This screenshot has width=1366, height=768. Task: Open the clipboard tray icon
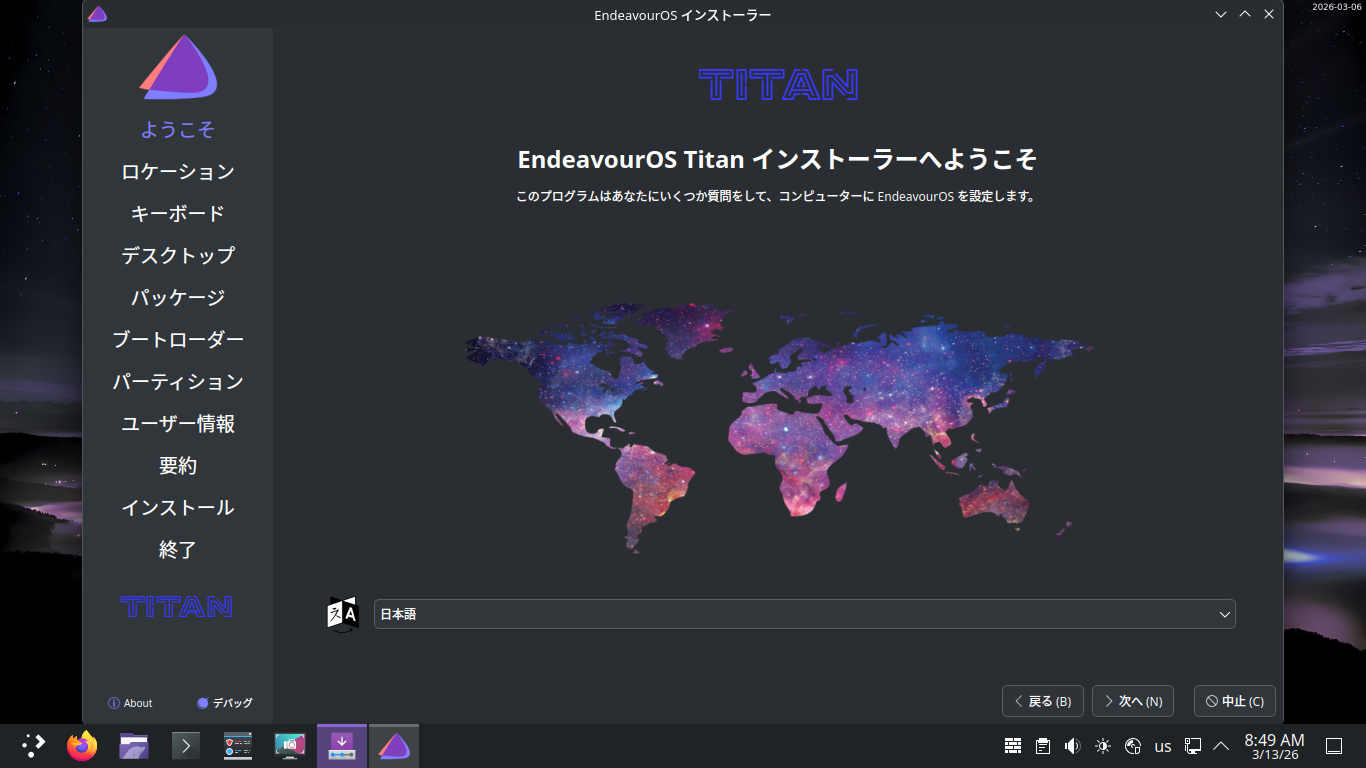tap(1043, 746)
